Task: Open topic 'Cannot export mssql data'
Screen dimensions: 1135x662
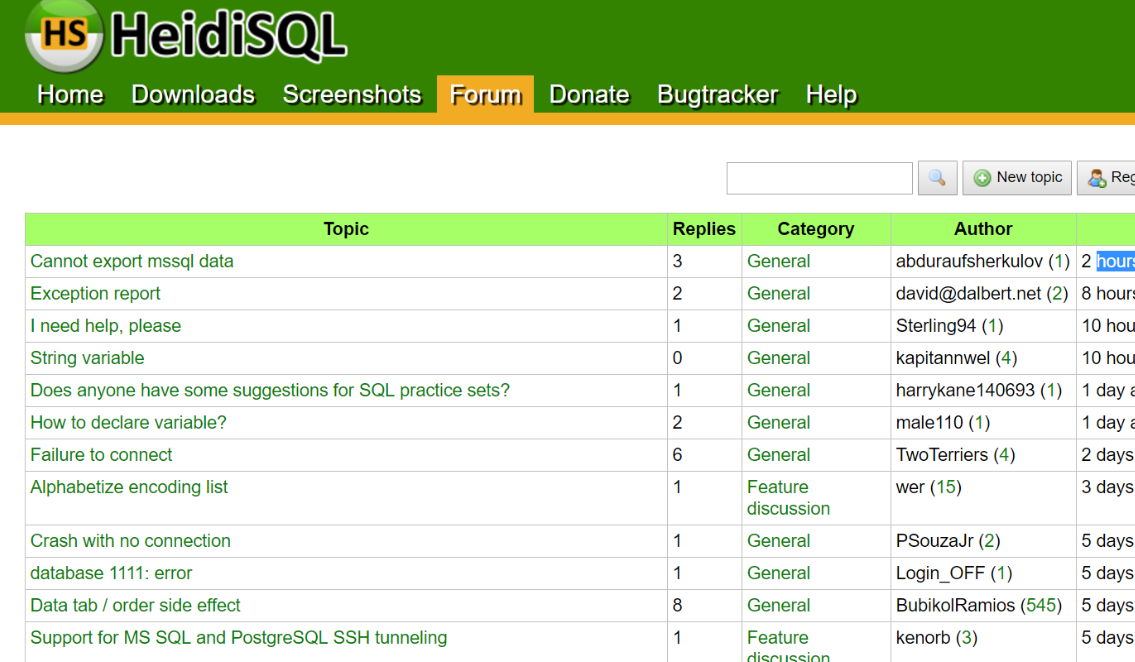Action: [x=132, y=261]
